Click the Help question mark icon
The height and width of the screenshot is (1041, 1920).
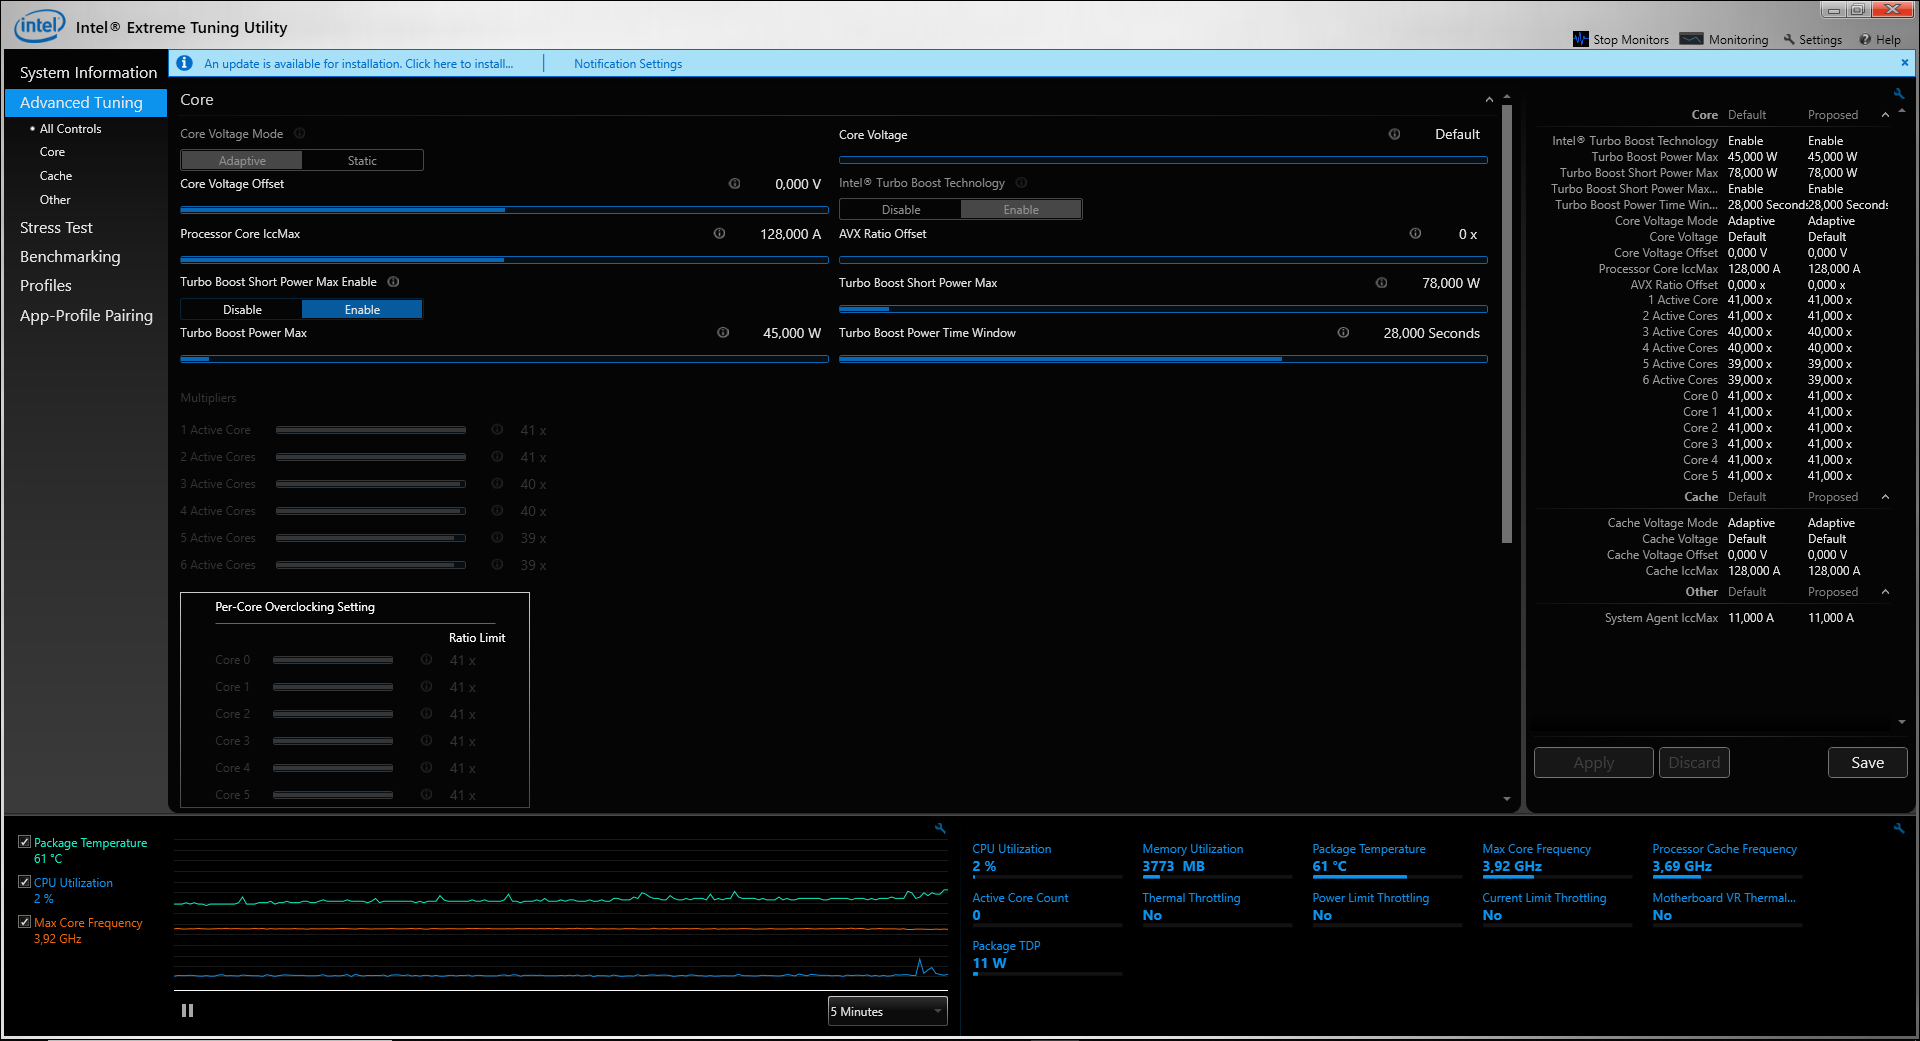click(x=1865, y=40)
